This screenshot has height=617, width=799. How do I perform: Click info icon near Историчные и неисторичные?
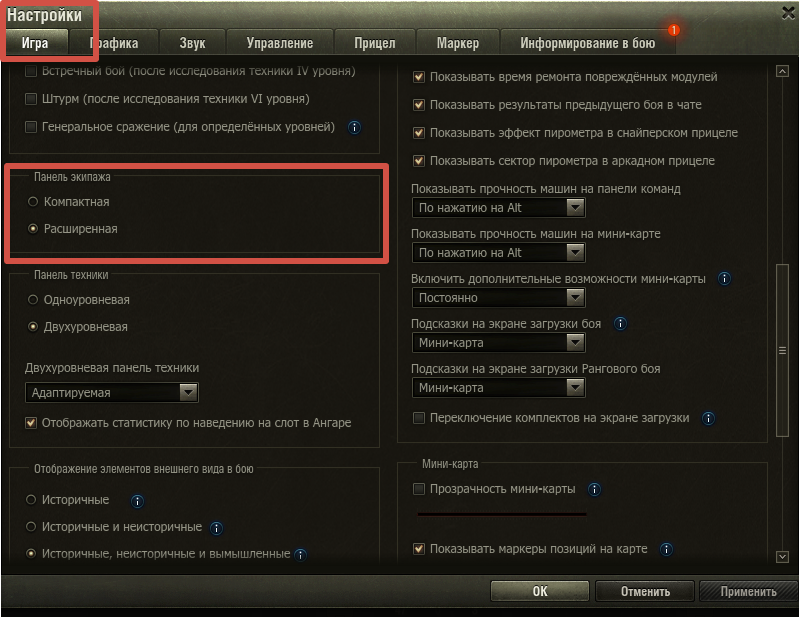pyautogui.click(x=216, y=528)
